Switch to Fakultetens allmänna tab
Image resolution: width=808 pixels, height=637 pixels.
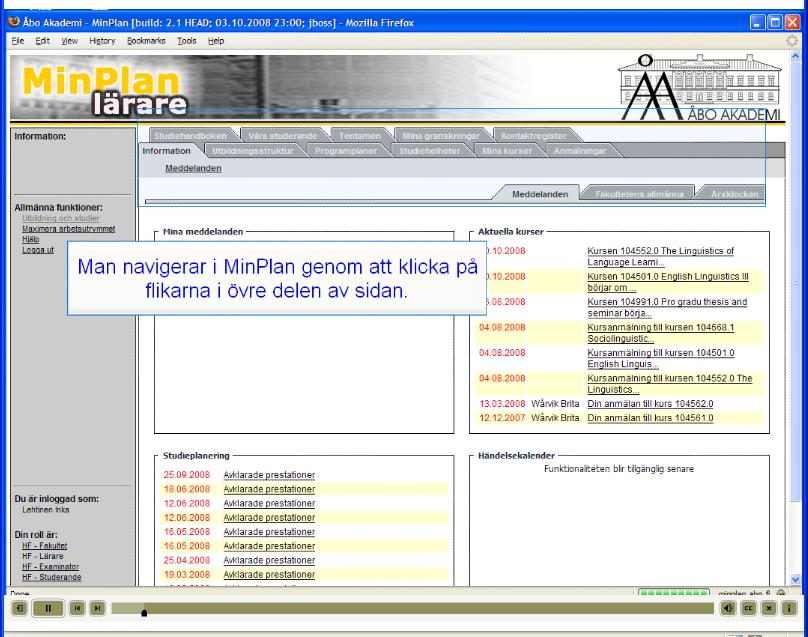pyautogui.click(x=639, y=194)
